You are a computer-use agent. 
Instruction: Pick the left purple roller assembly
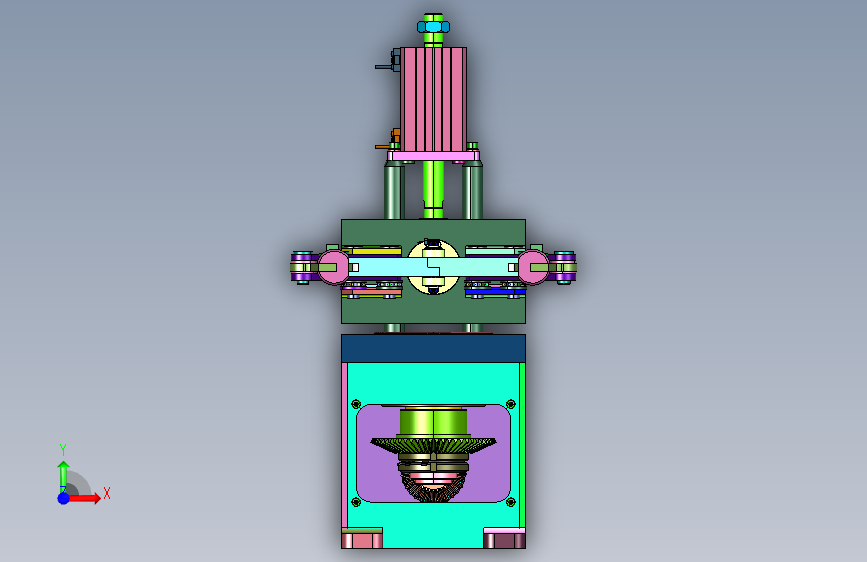[x=304, y=268]
